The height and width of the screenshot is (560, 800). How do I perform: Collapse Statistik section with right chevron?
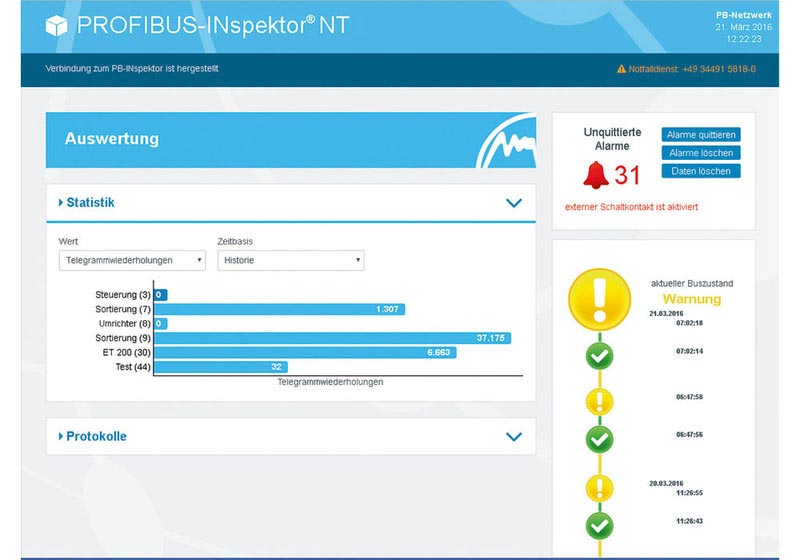click(514, 203)
